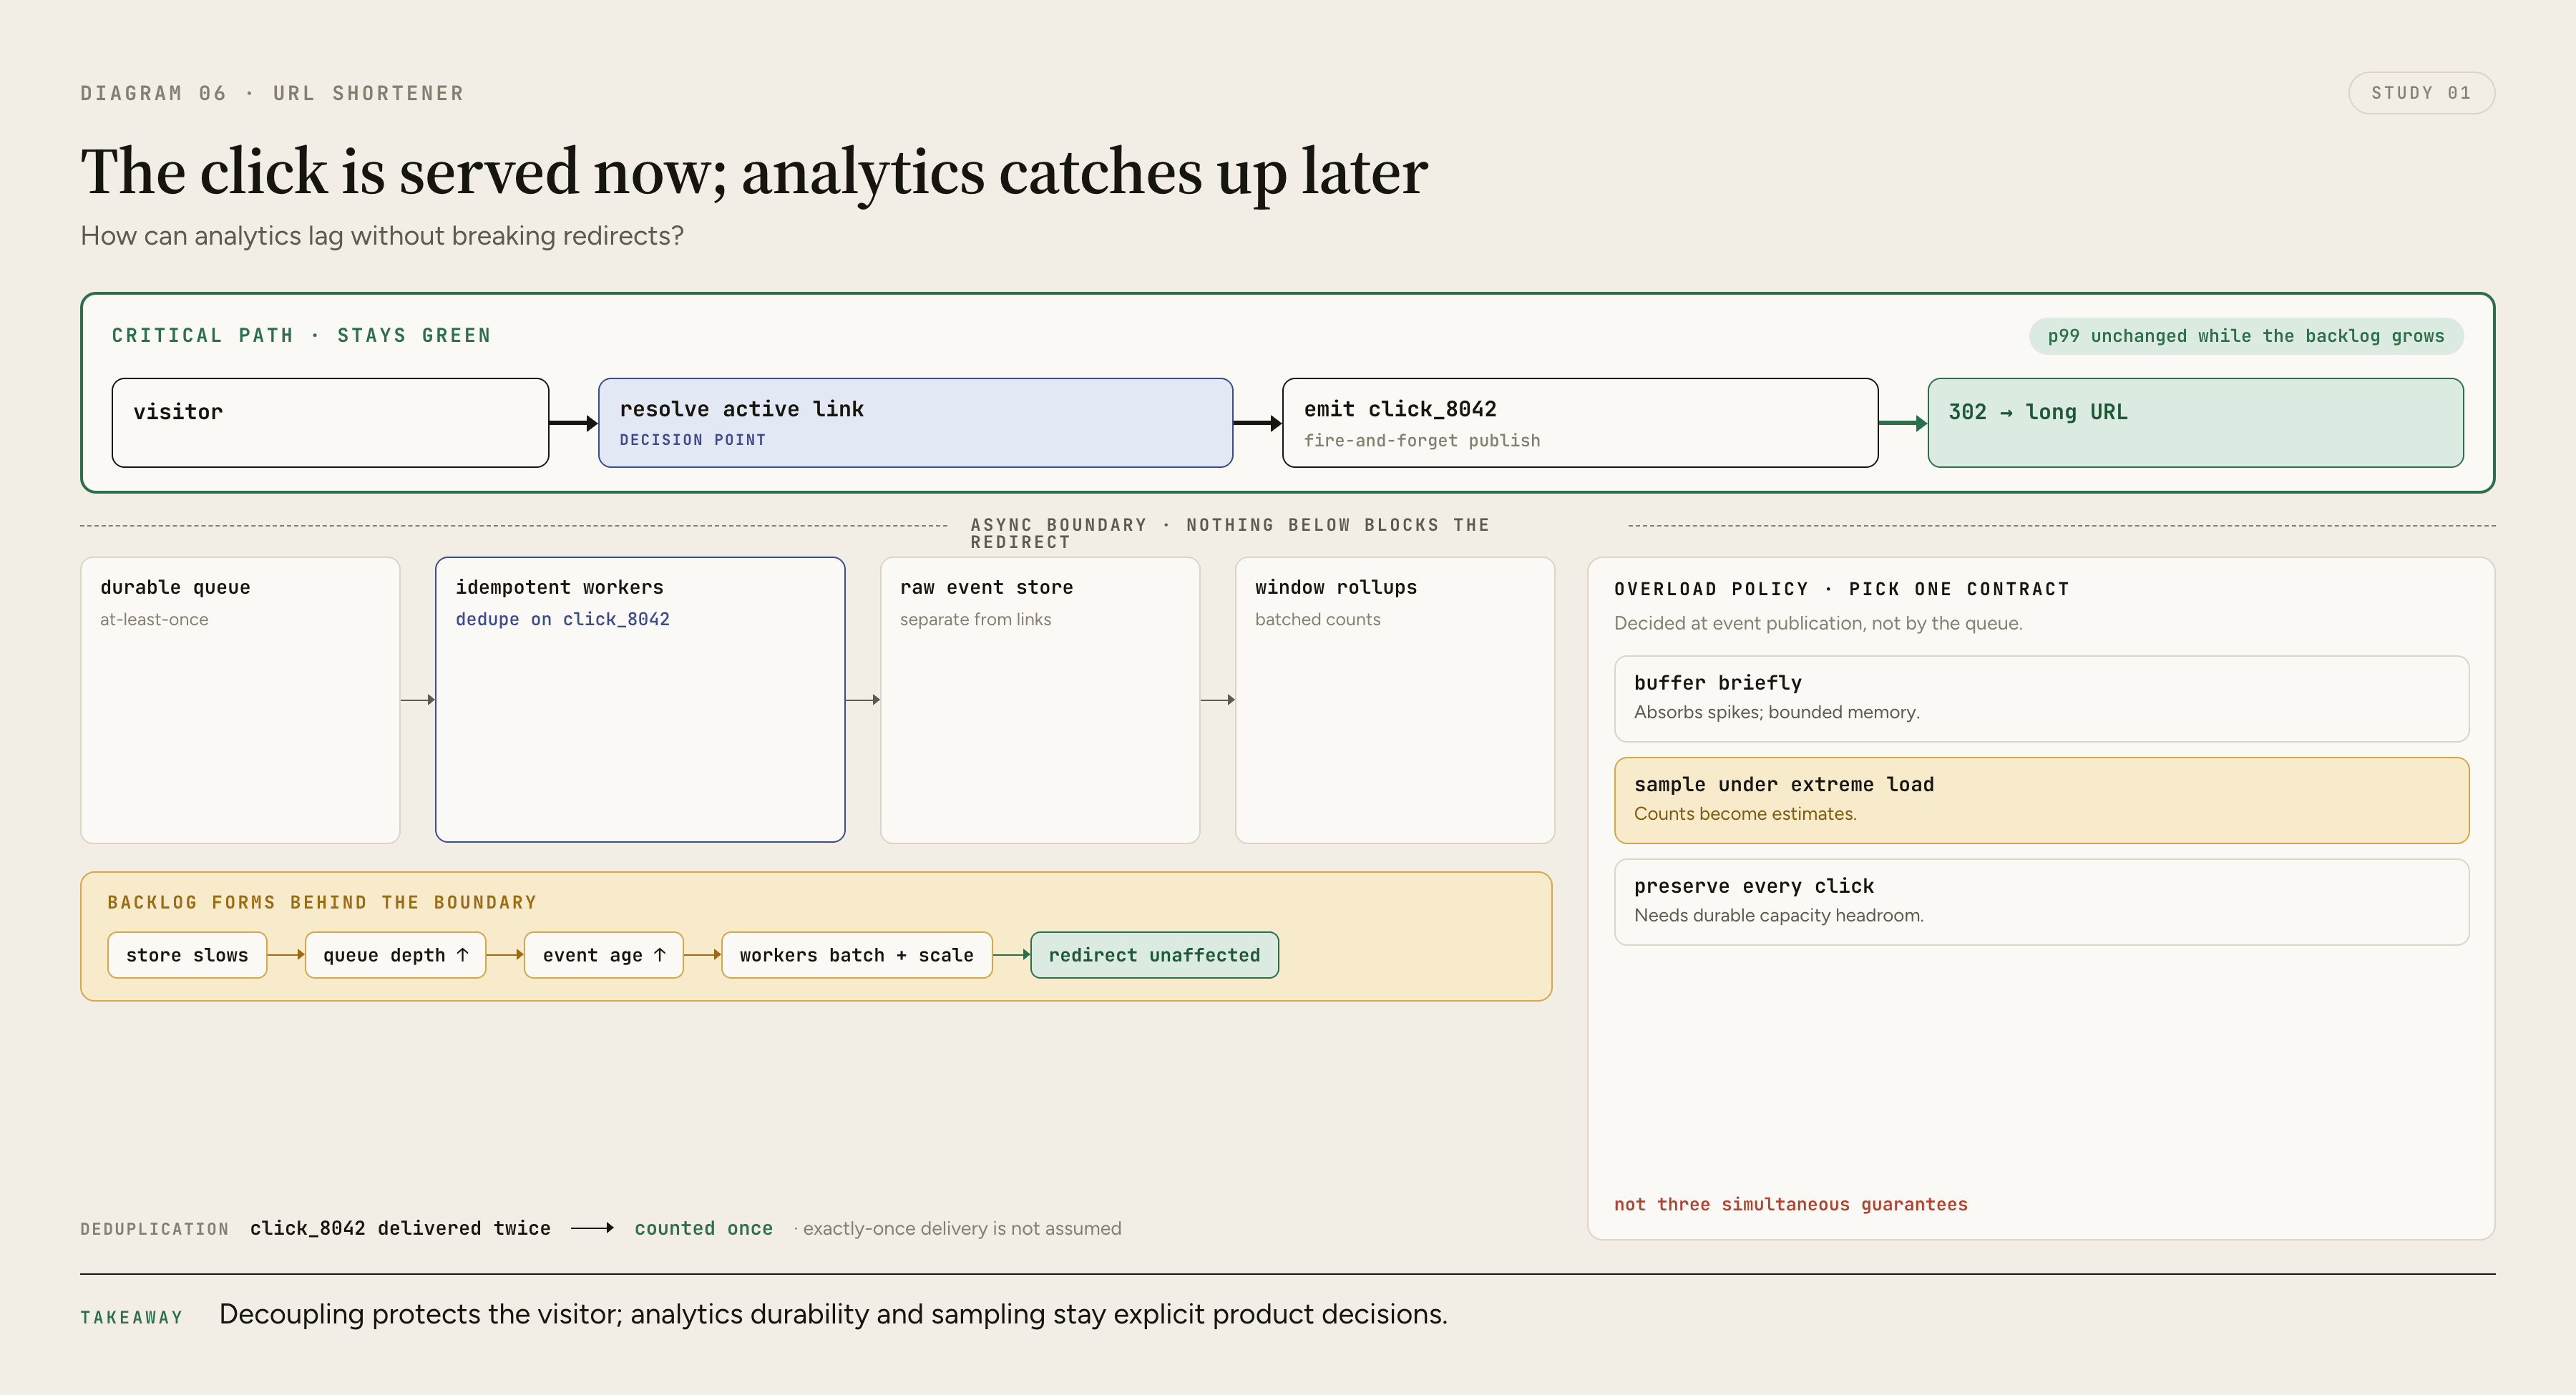Click the 'counted once' text
This screenshot has width=2576, height=1395.
point(703,1228)
